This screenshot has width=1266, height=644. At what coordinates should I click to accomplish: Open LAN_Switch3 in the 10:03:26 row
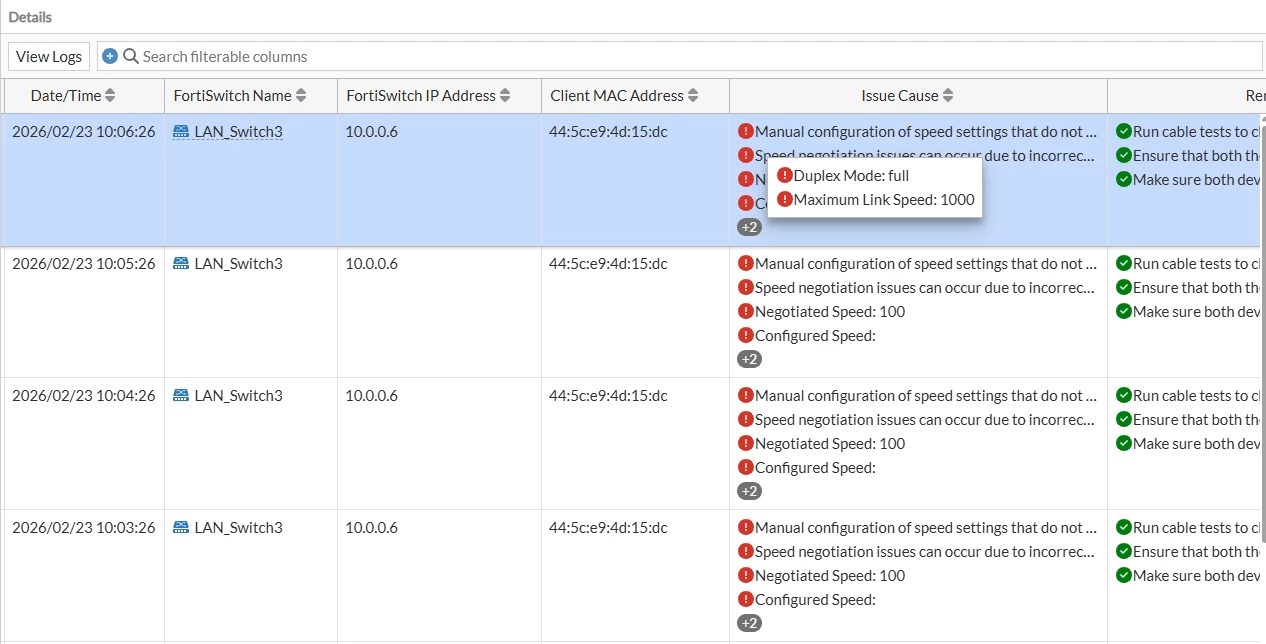238,527
